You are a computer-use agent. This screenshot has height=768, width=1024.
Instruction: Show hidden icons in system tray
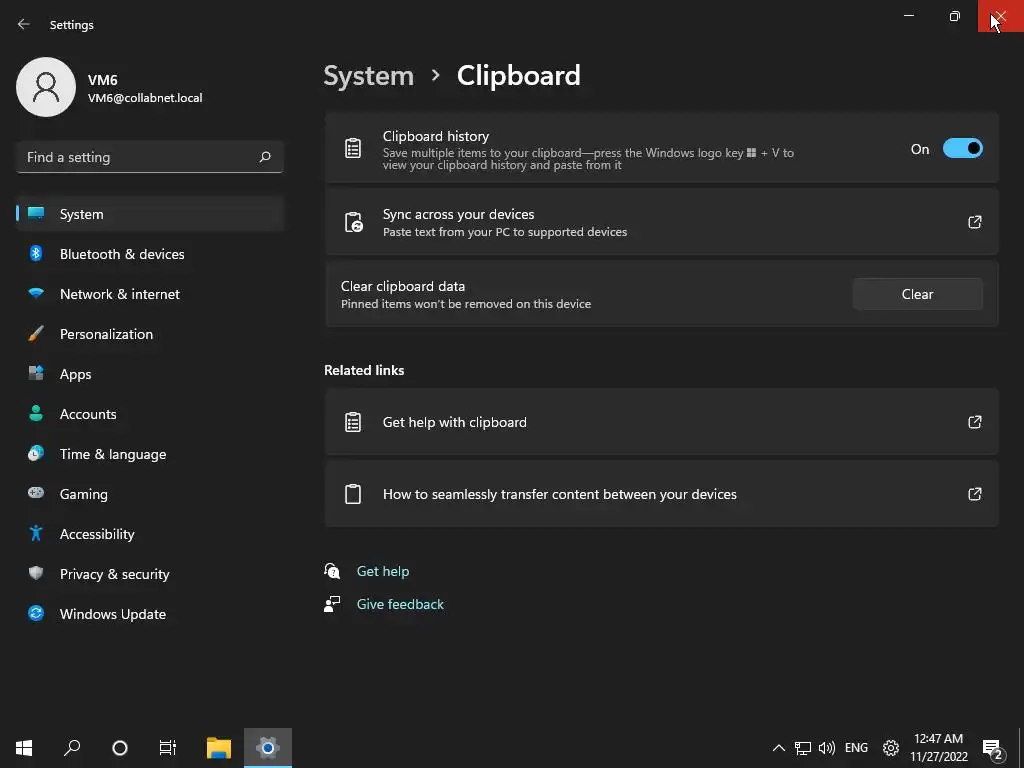click(x=778, y=748)
